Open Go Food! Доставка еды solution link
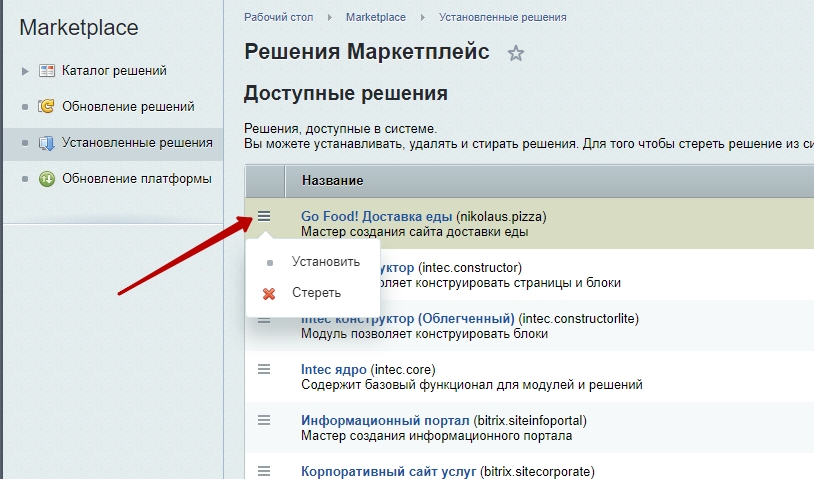The height and width of the screenshot is (479, 814). 376,216
